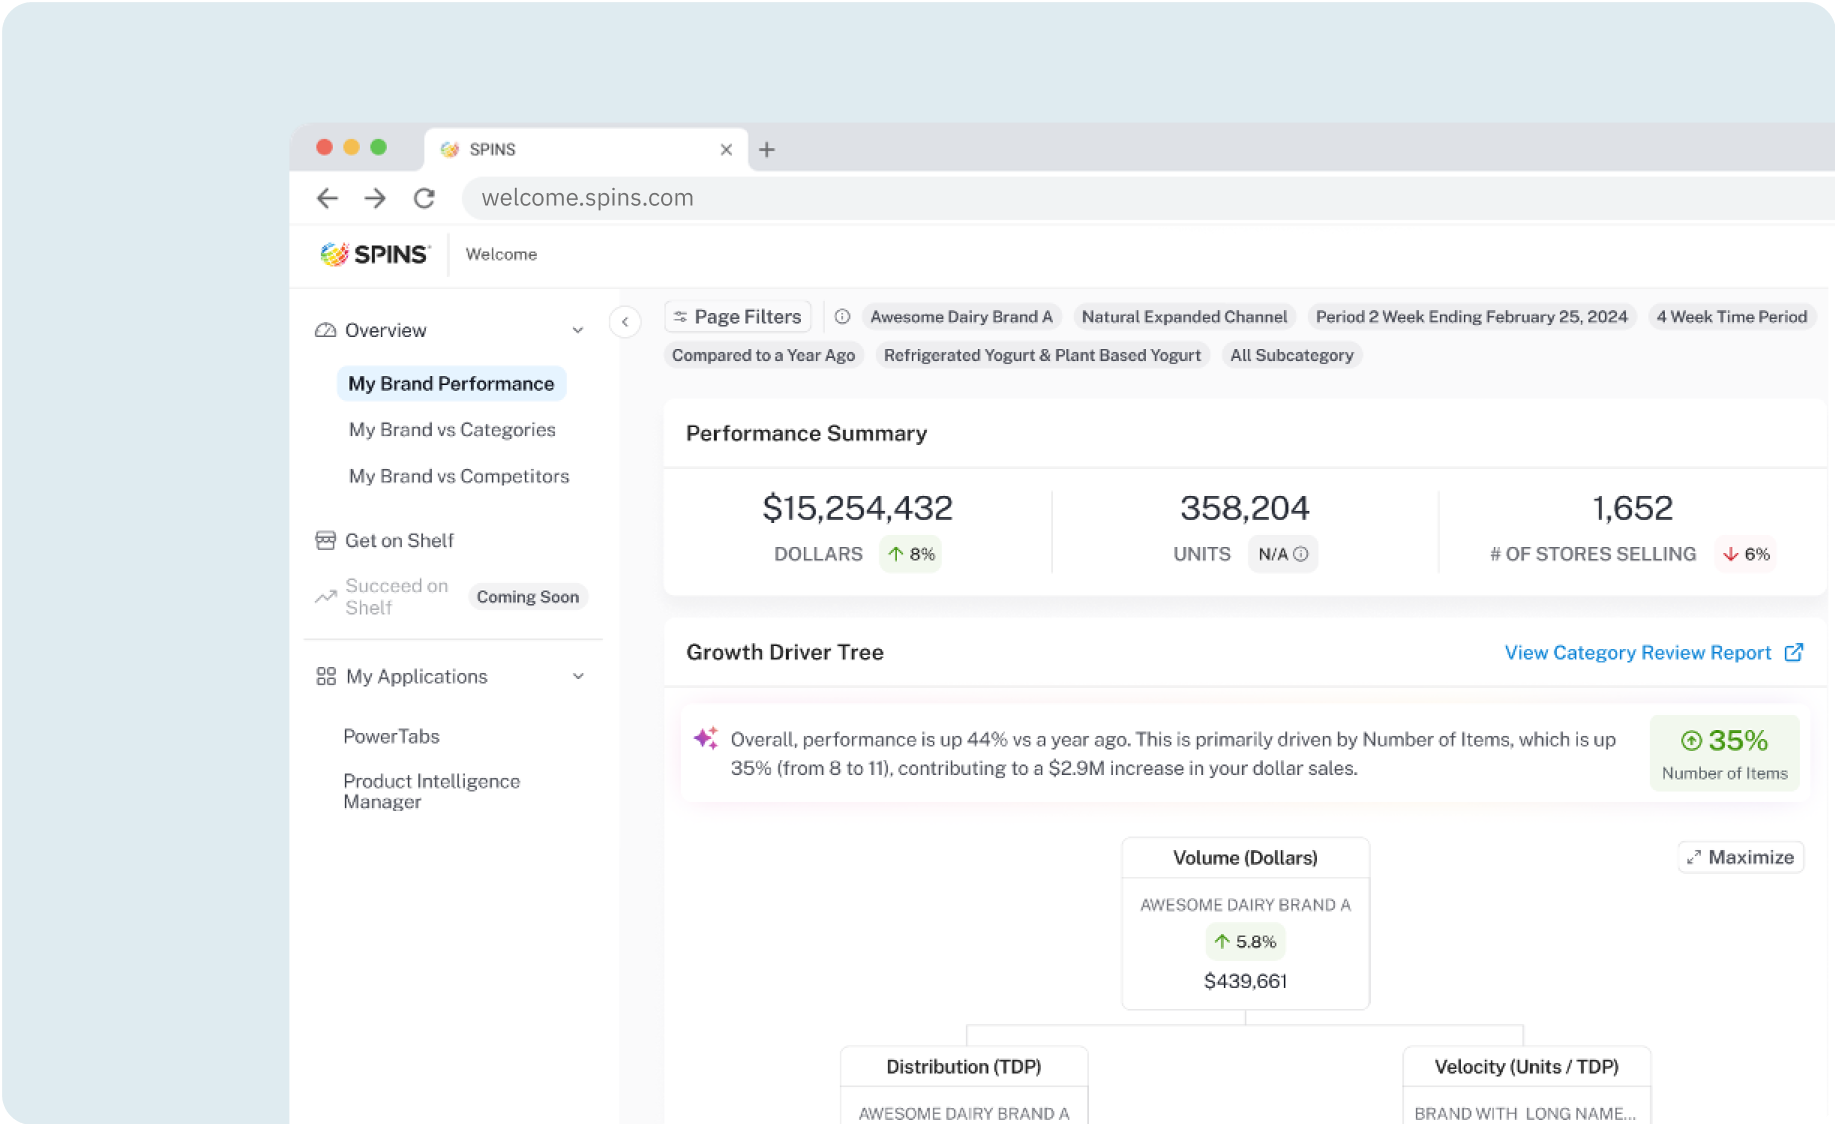Viewport: 1835px width, 1124px height.
Task: Click the 5.8% growth badge in Volume node
Action: pos(1245,941)
